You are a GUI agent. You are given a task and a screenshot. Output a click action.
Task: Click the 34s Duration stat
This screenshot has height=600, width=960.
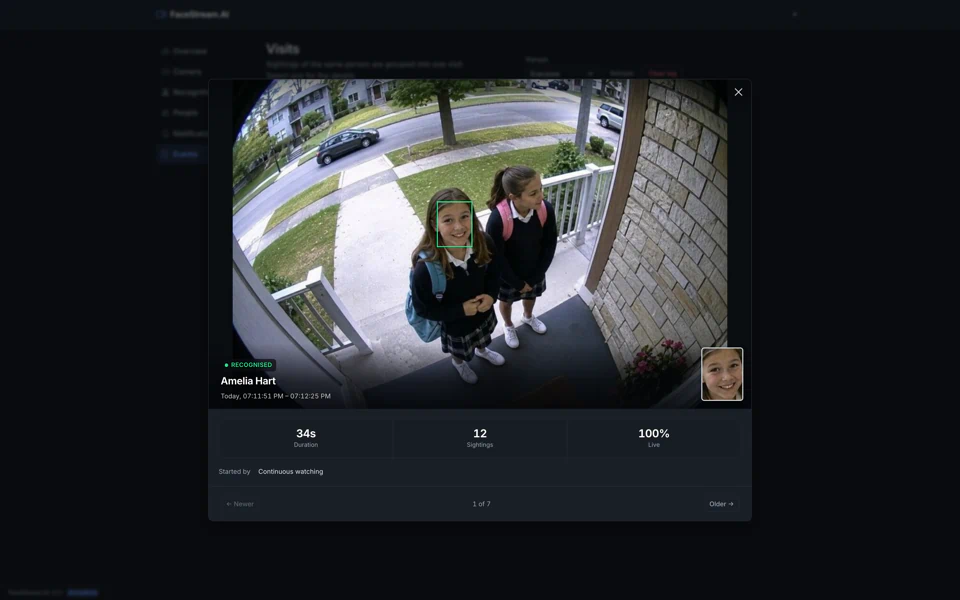[306, 438]
